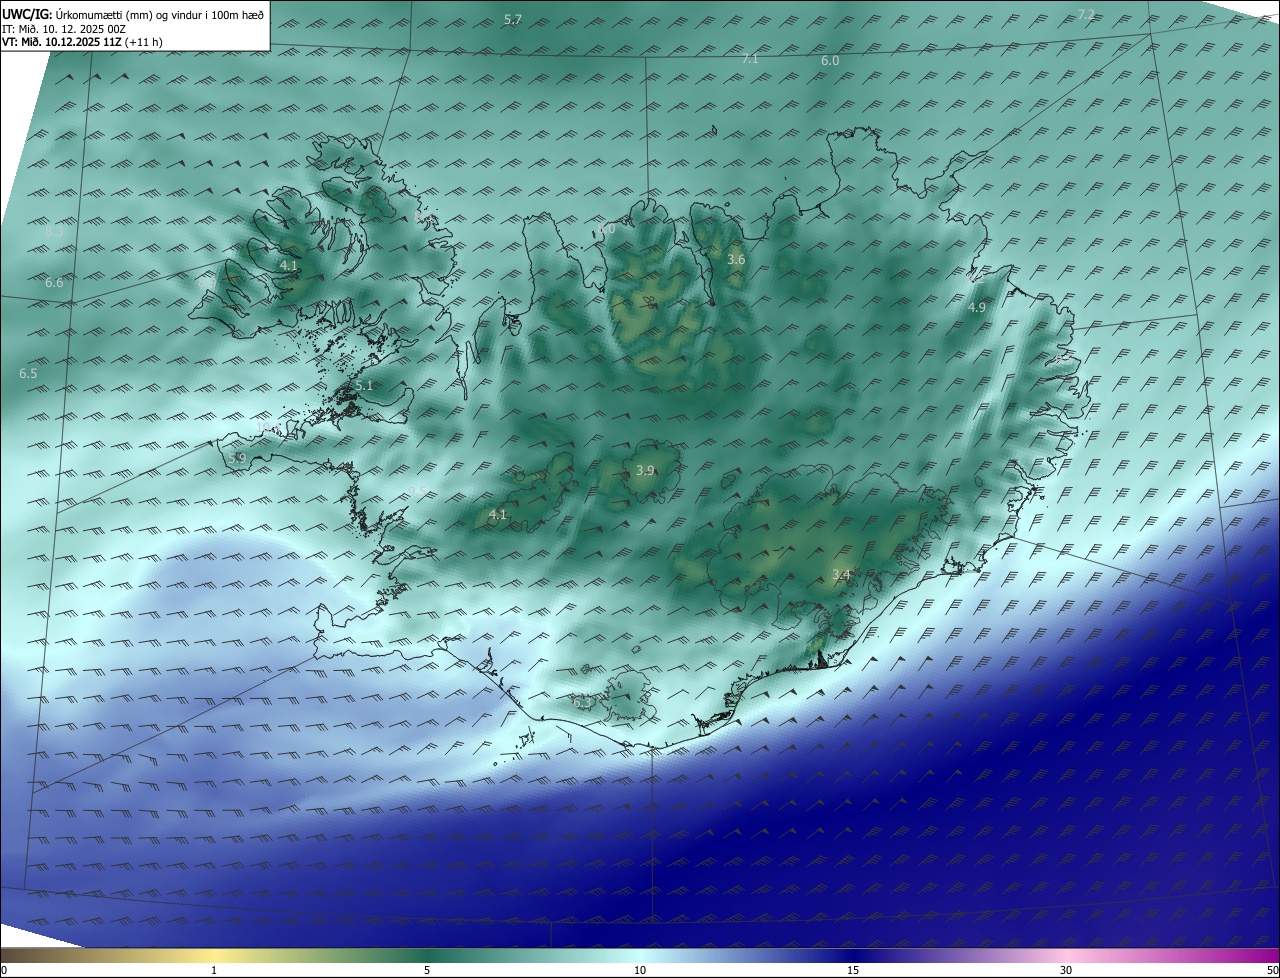Screen dimensions: 1280x978
Task: Click the '0' tick on the color scale
Action: [x=3, y=970]
